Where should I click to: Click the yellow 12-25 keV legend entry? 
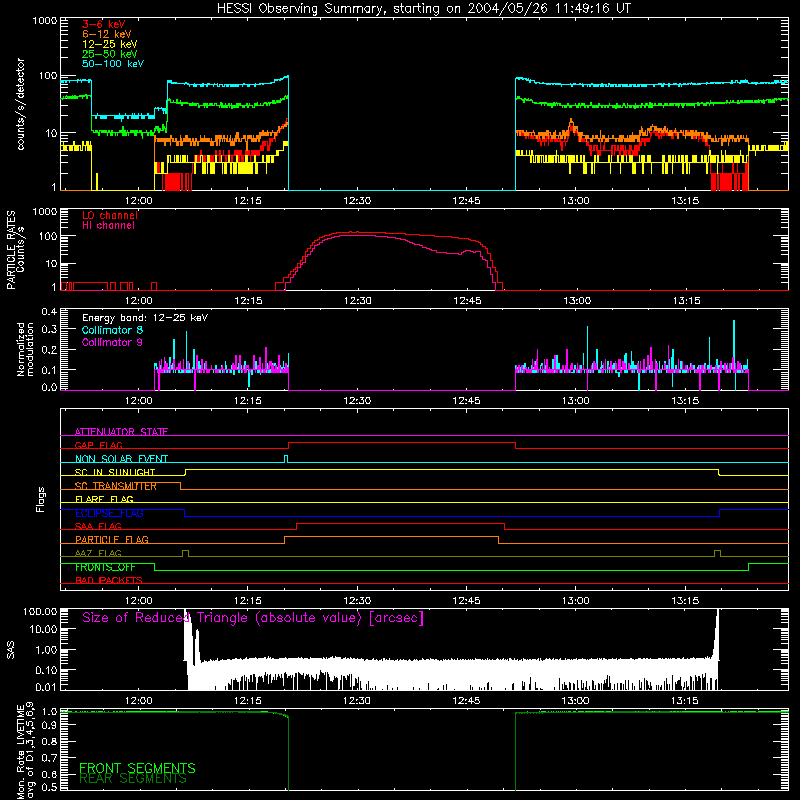[x=110, y=44]
